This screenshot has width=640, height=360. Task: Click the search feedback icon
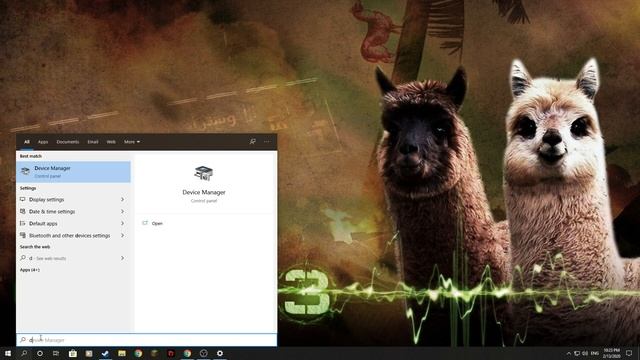pyautogui.click(x=252, y=142)
